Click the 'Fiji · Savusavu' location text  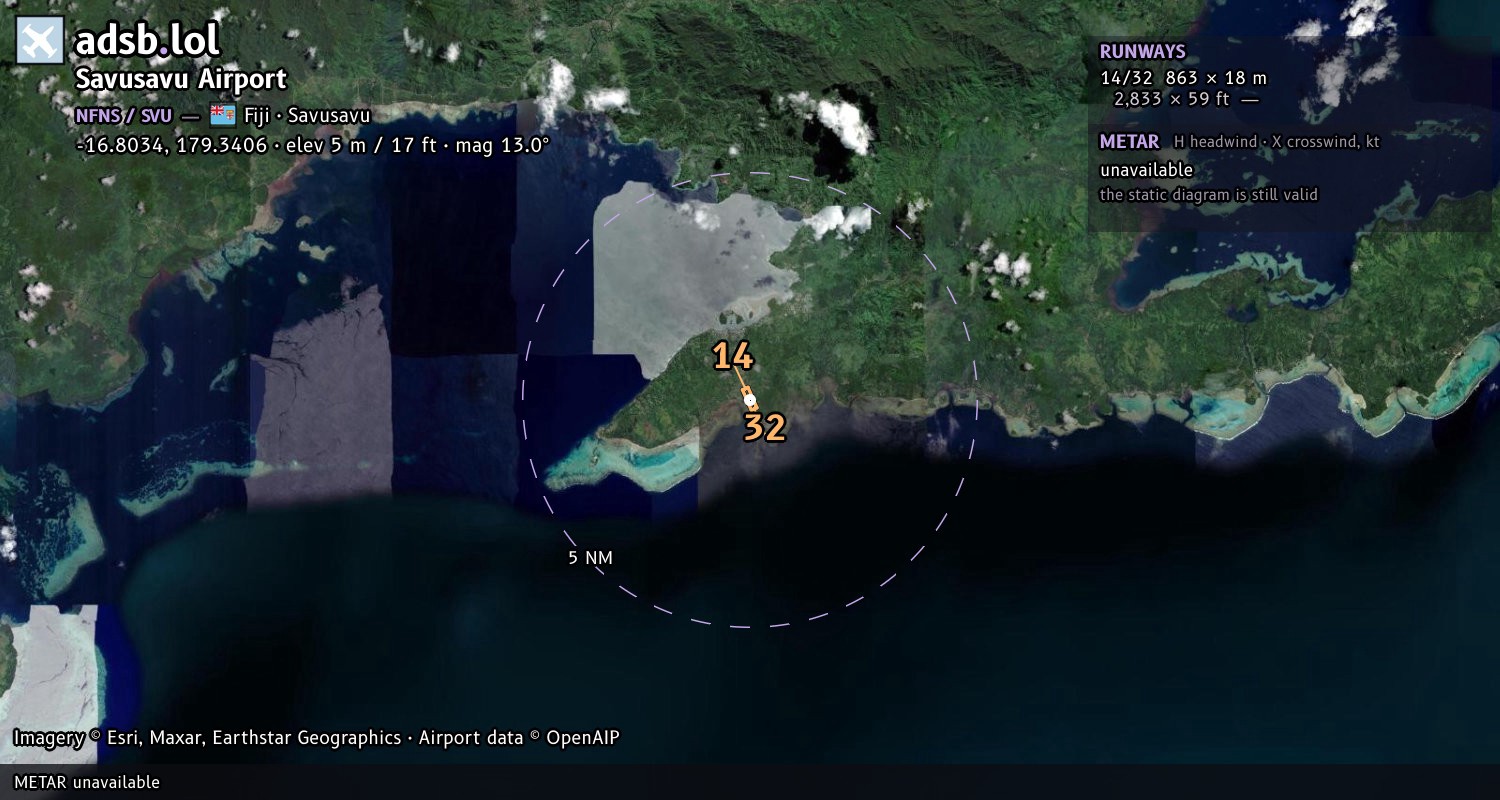(x=307, y=115)
